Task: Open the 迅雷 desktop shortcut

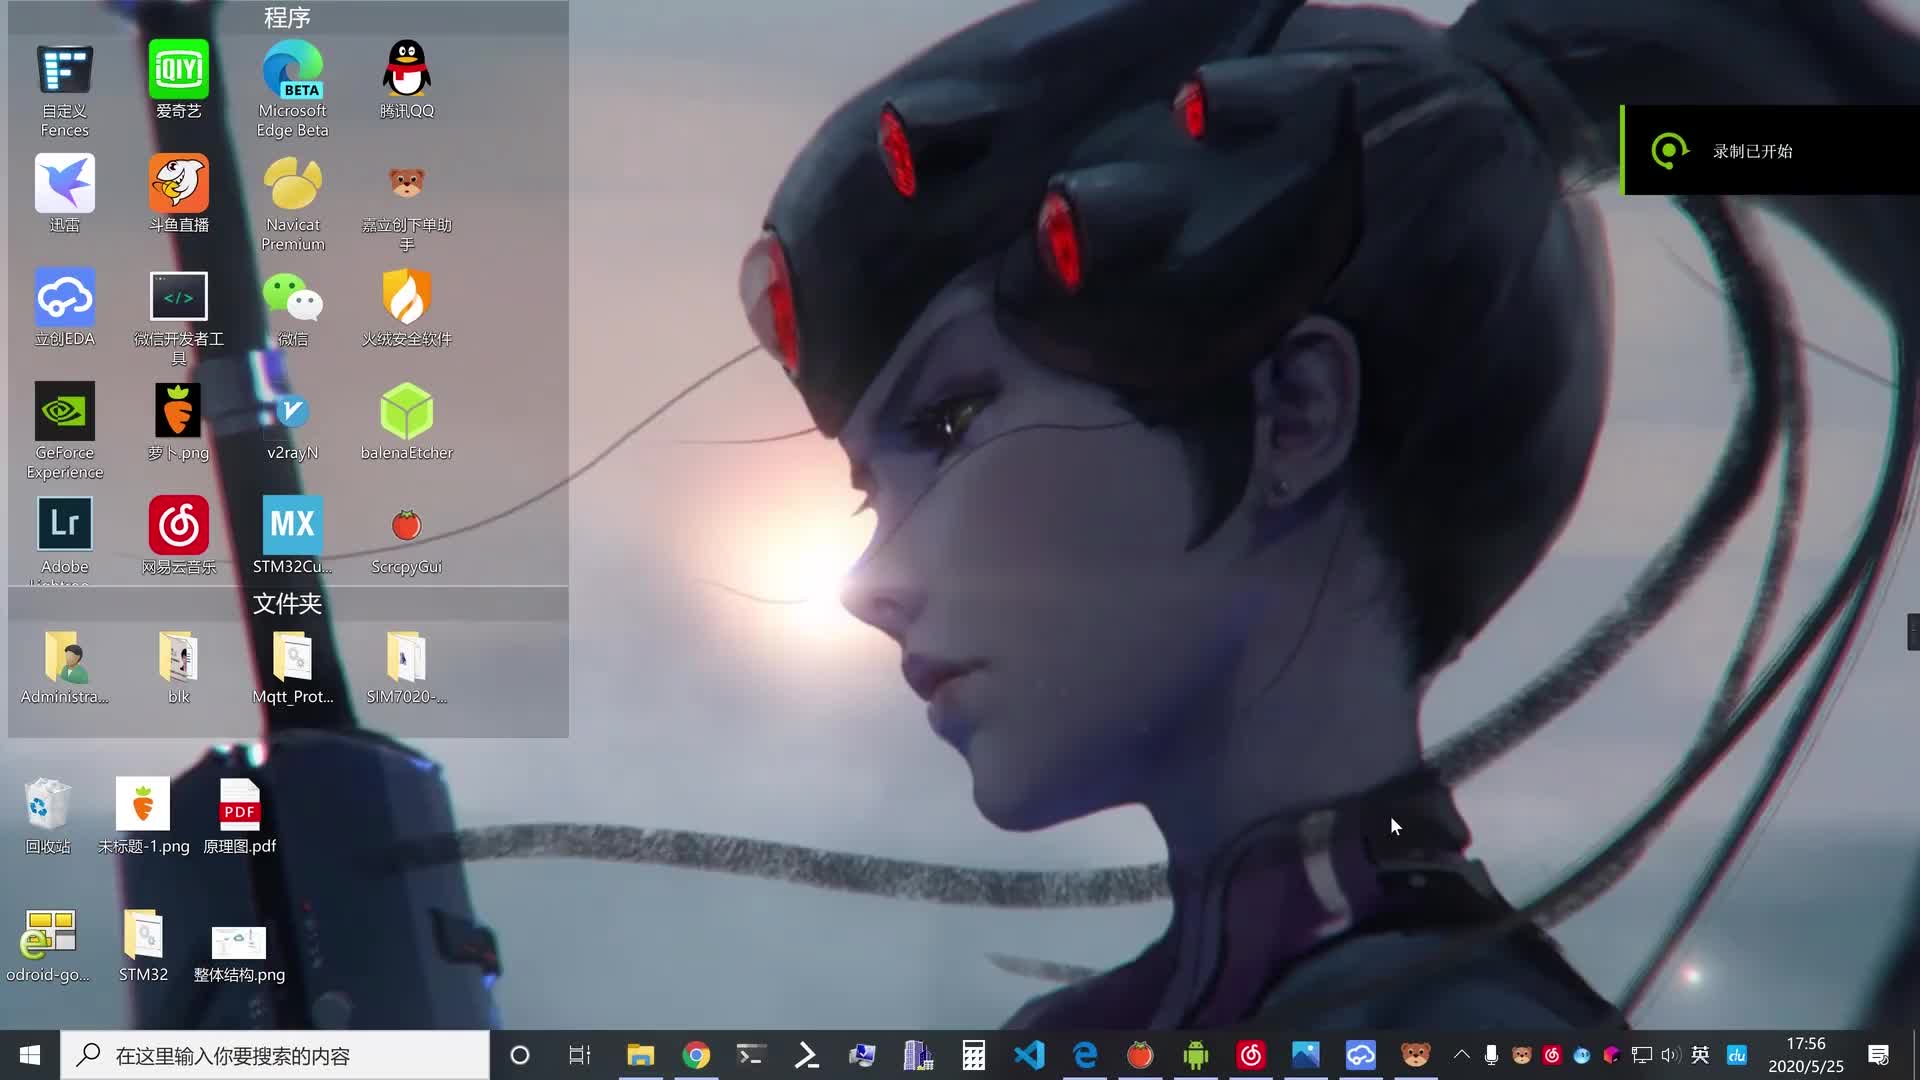Action: pyautogui.click(x=65, y=195)
